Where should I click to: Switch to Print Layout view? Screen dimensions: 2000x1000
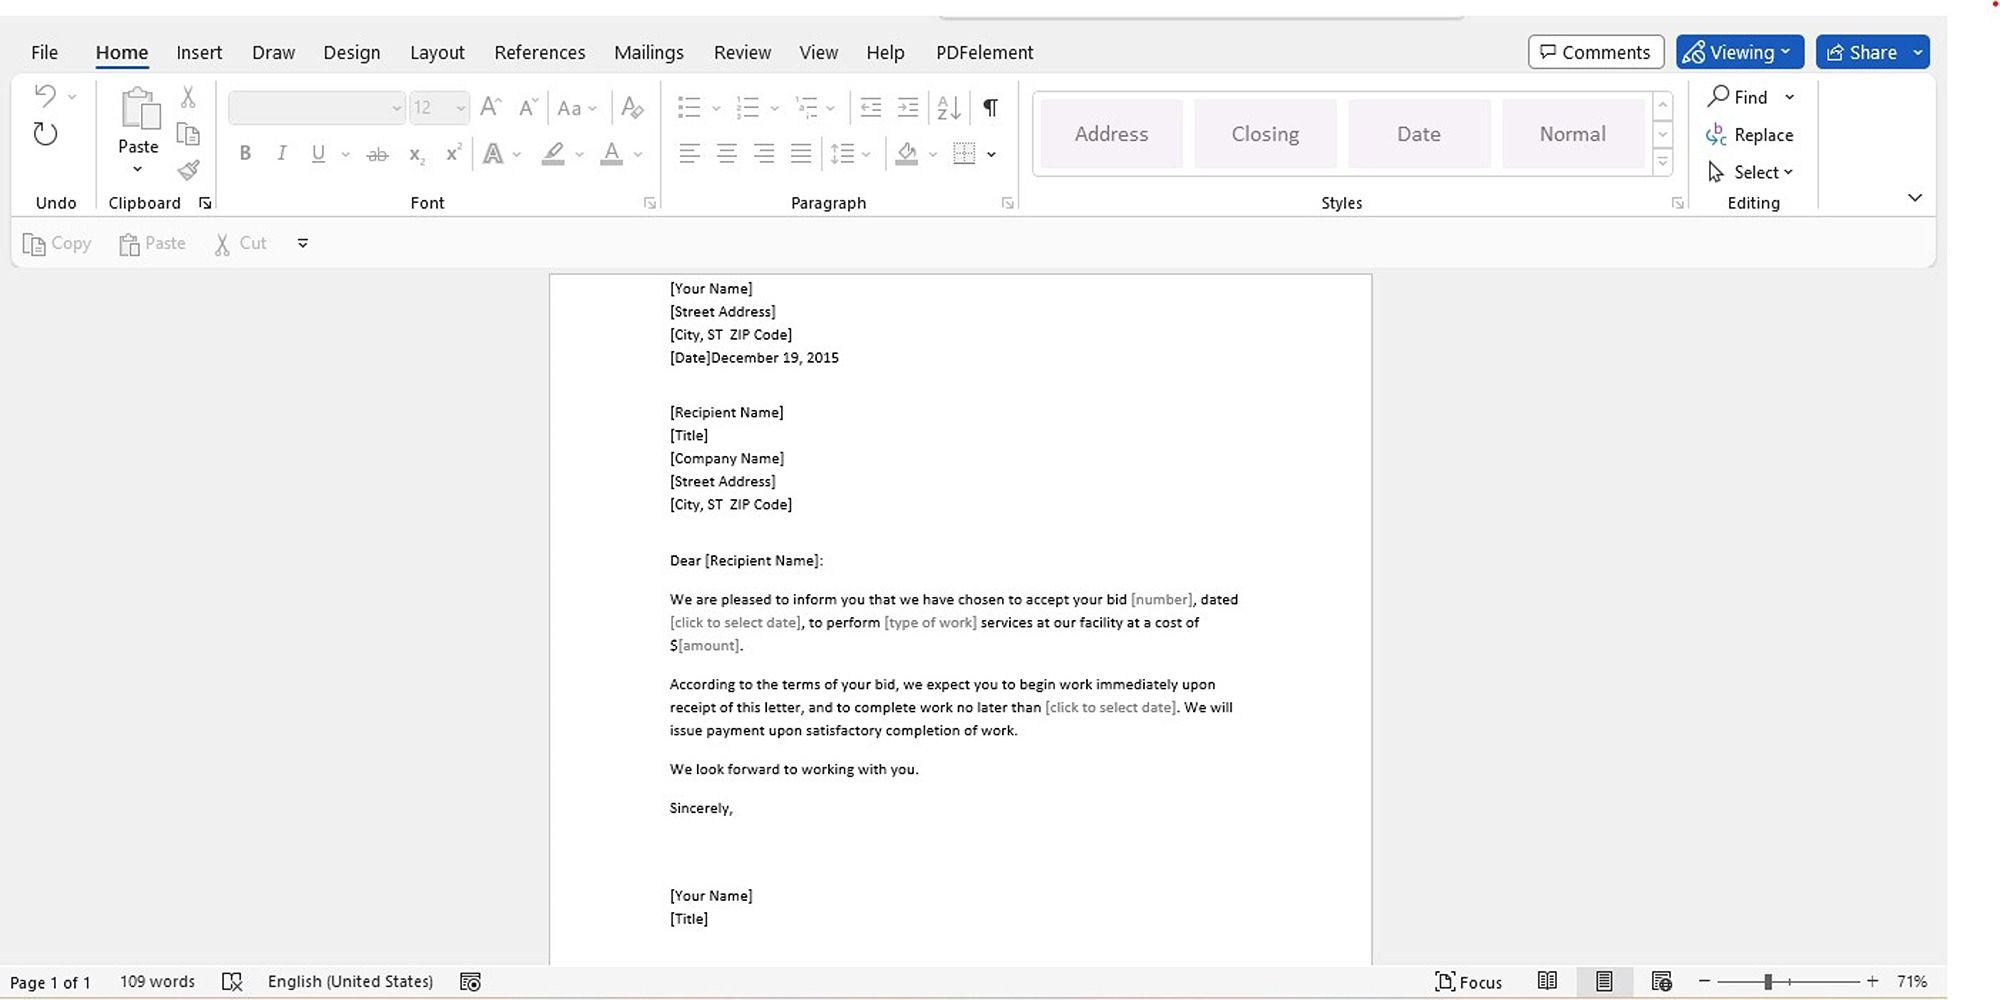1604,982
